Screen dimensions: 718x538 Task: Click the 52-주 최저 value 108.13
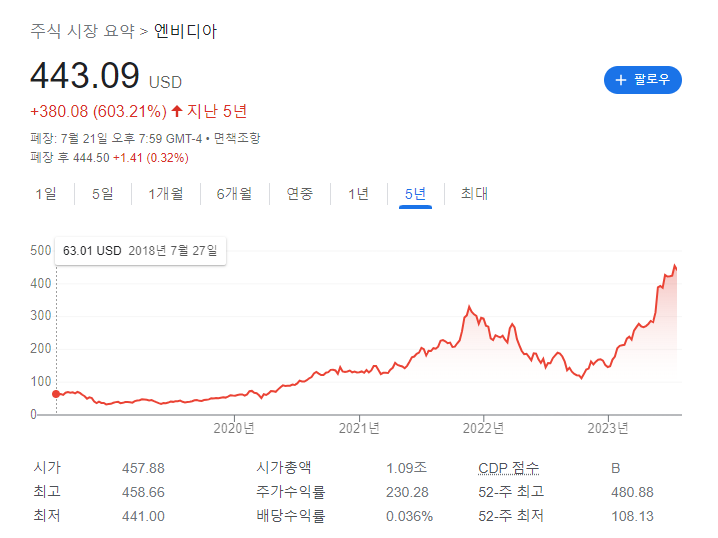(x=632, y=516)
